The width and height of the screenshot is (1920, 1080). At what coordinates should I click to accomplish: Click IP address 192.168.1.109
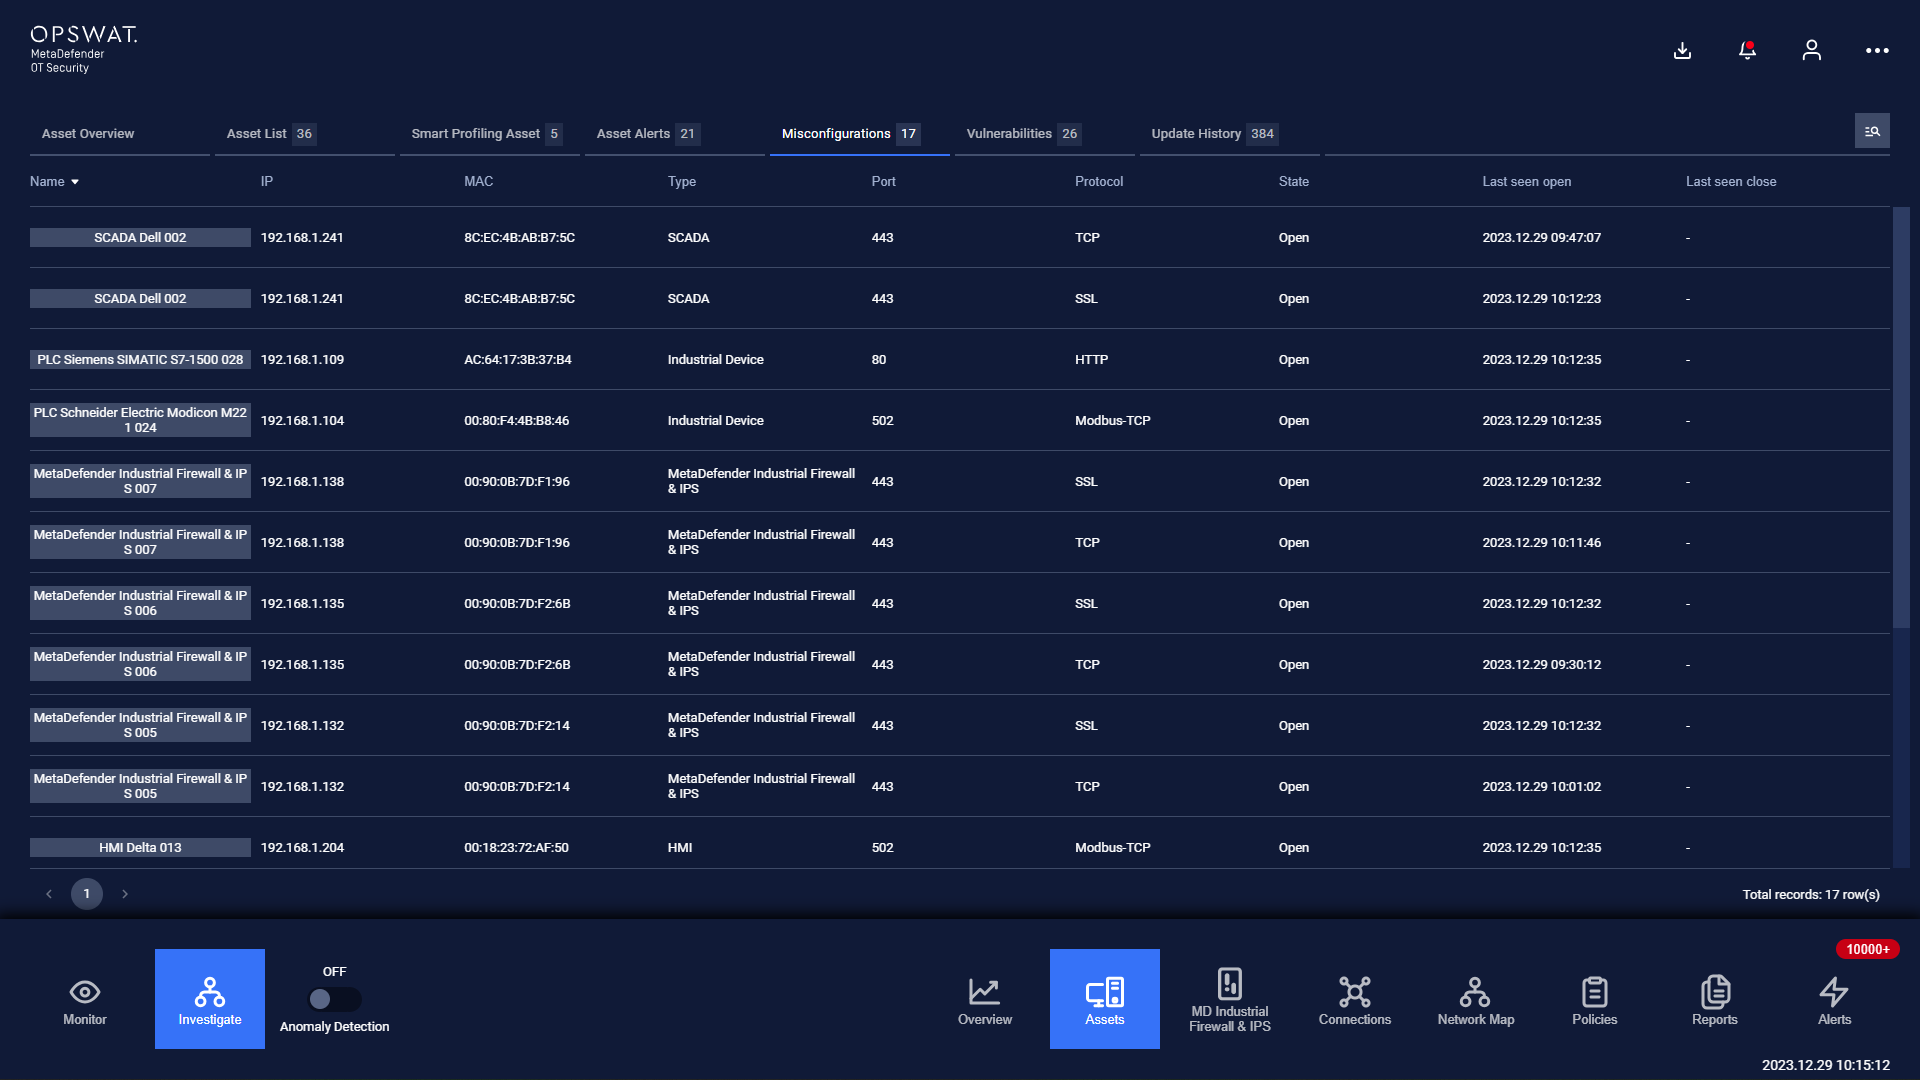[x=302, y=360]
